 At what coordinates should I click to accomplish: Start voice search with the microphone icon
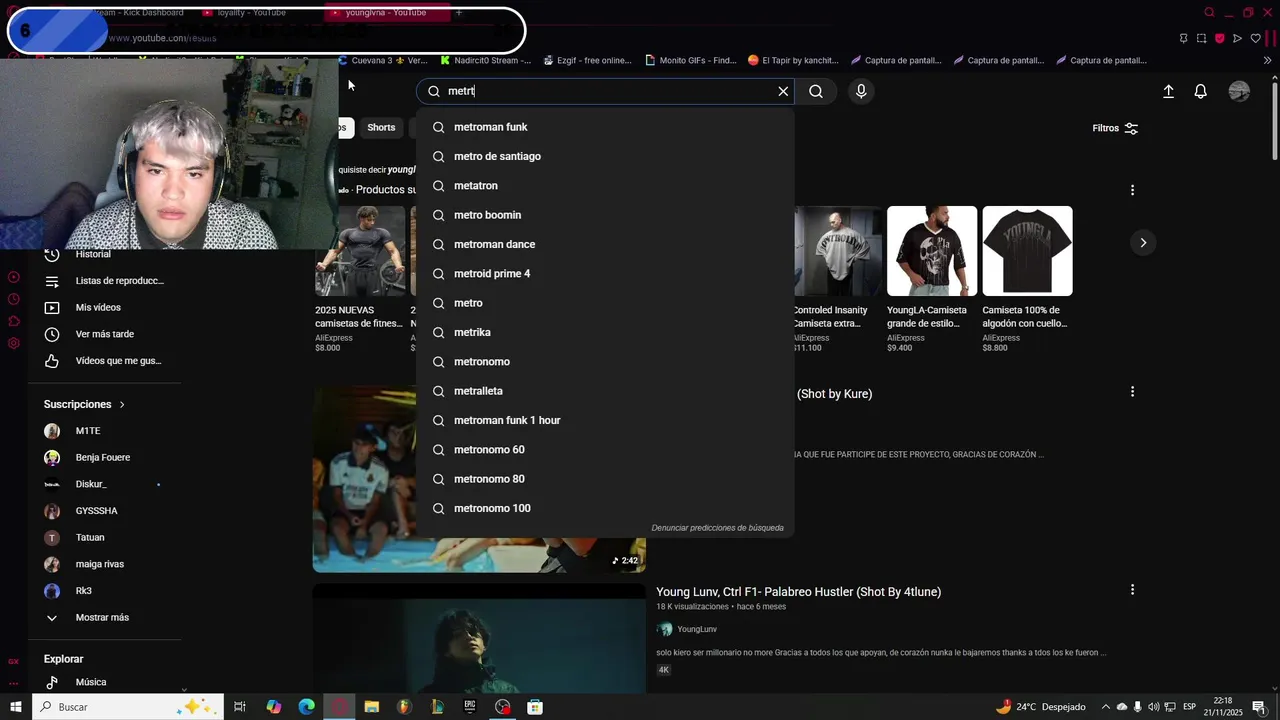[x=861, y=91]
